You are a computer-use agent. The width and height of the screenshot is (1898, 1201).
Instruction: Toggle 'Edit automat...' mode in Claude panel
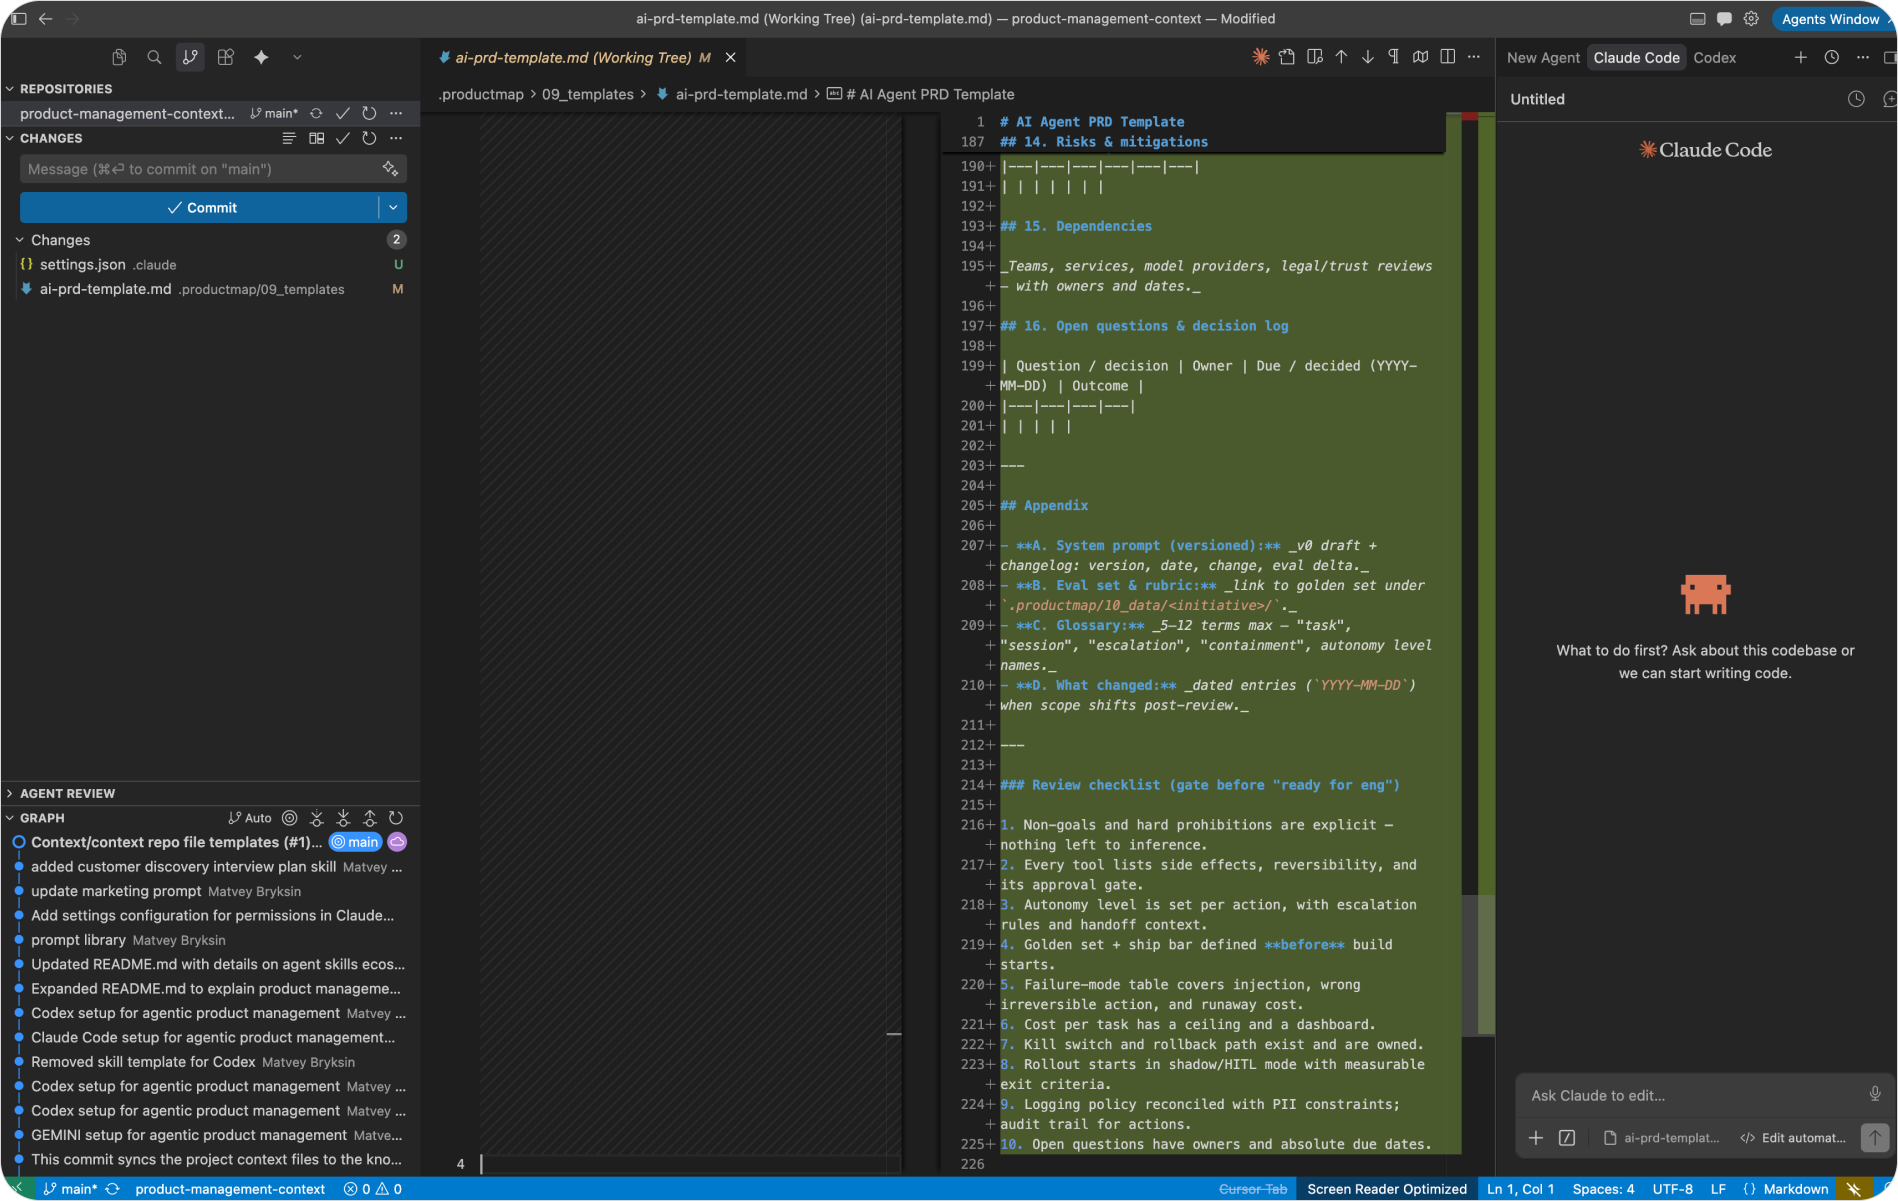[1793, 1138]
